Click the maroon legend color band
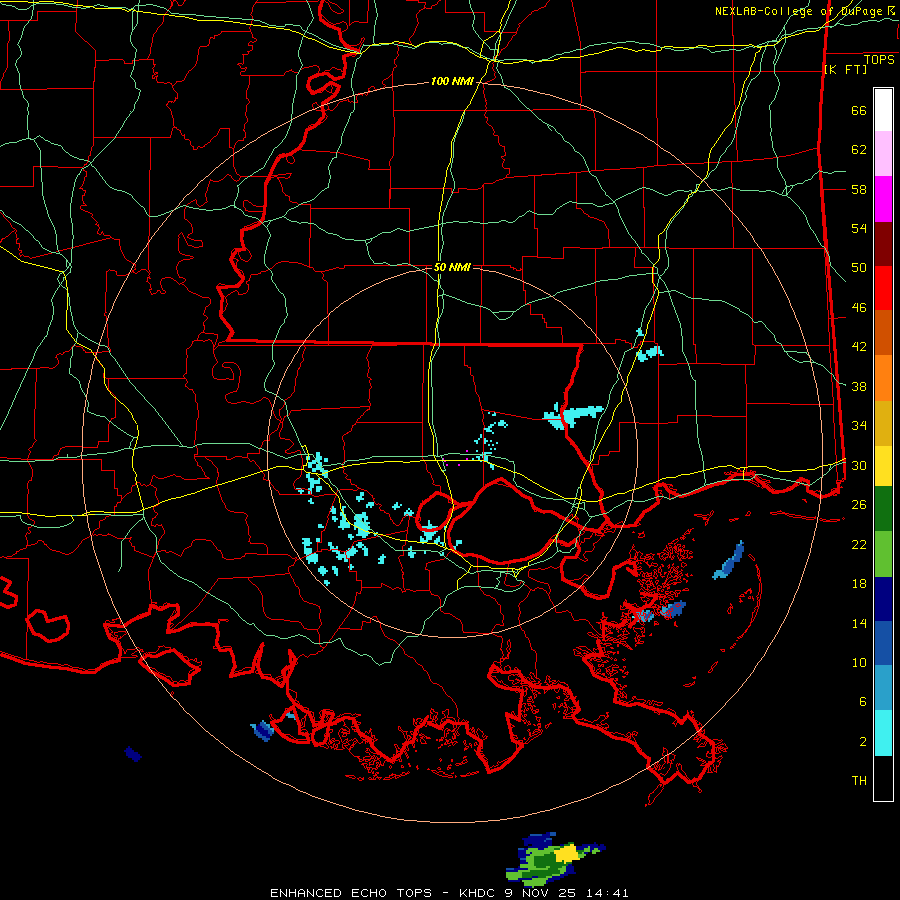The image size is (900, 900). pyautogui.click(x=883, y=244)
